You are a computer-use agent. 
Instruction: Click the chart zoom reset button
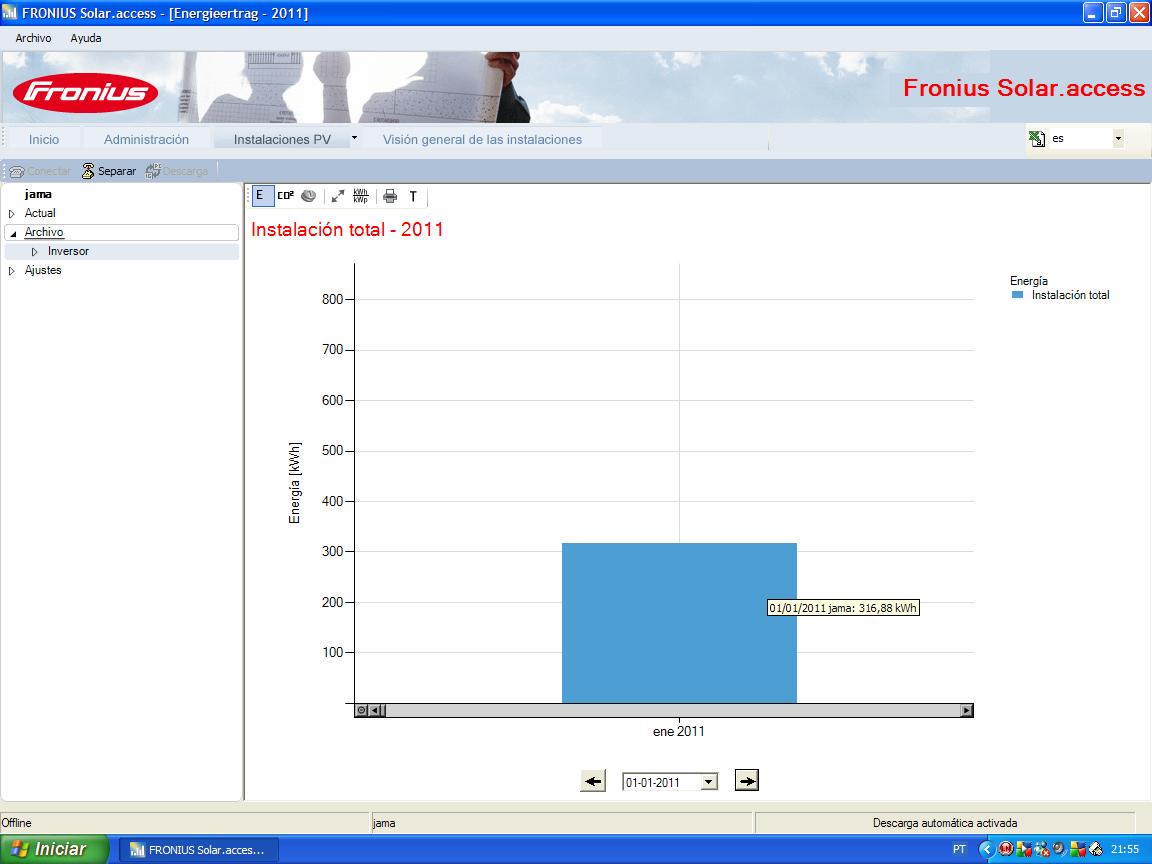[x=361, y=710]
